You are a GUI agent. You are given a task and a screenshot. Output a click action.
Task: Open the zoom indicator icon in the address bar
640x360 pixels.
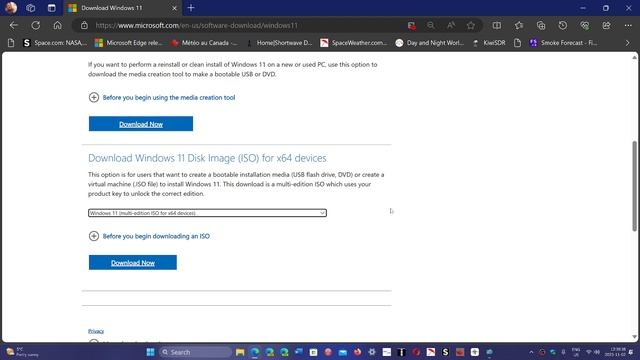(431, 25)
